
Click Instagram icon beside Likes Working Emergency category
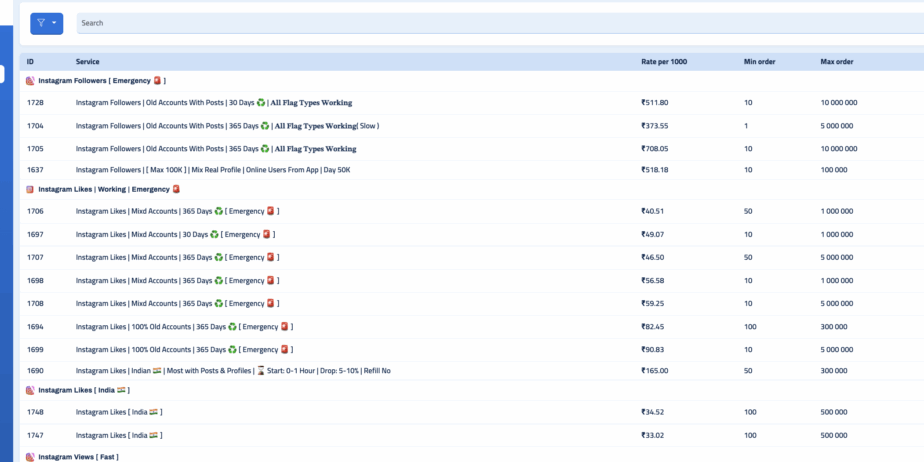[x=30, y=189]
